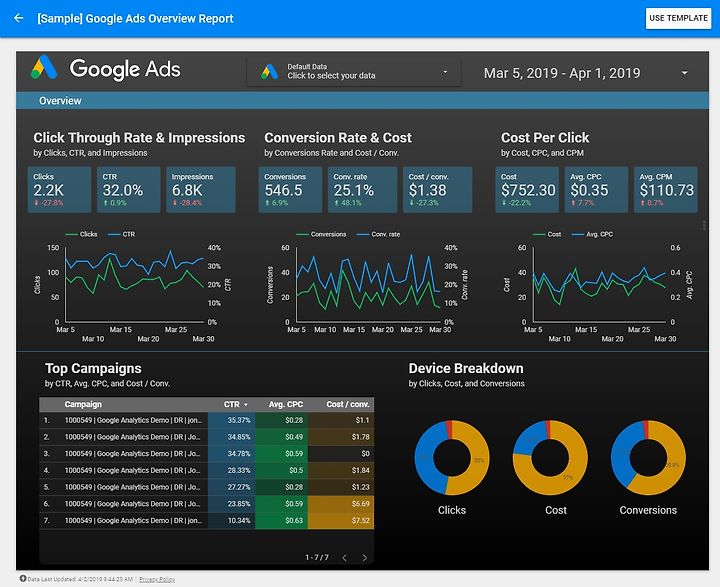
Task: Click the data last updated info icon
Action: [x=23, y=578]
